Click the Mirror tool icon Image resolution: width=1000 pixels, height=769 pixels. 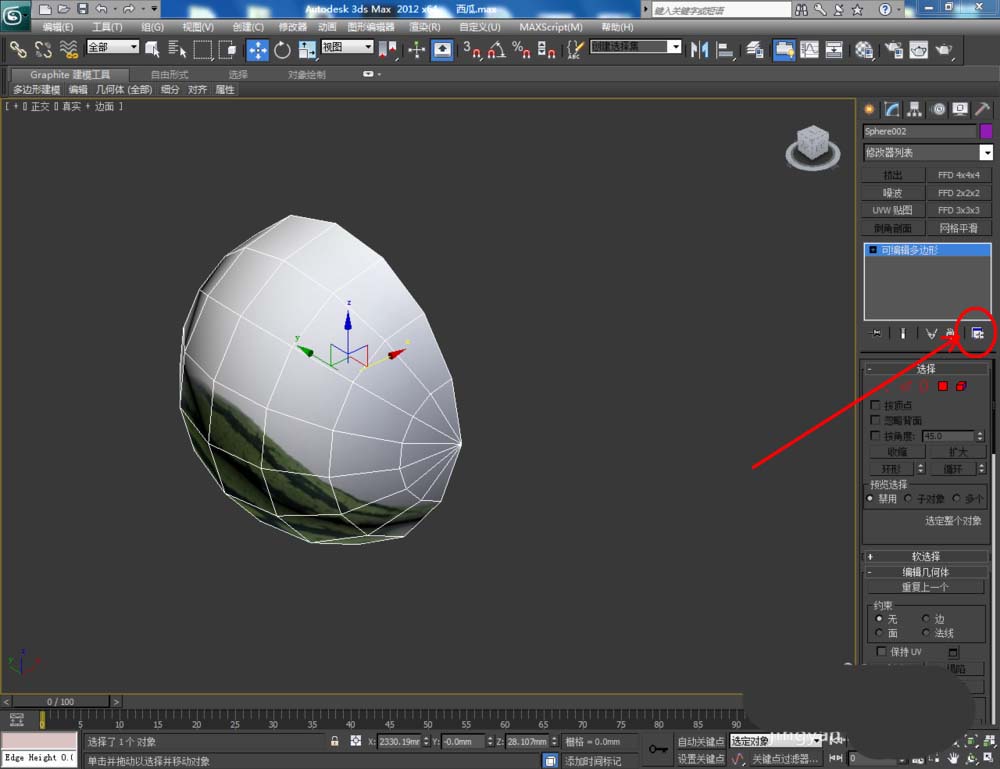click(699, 50)
